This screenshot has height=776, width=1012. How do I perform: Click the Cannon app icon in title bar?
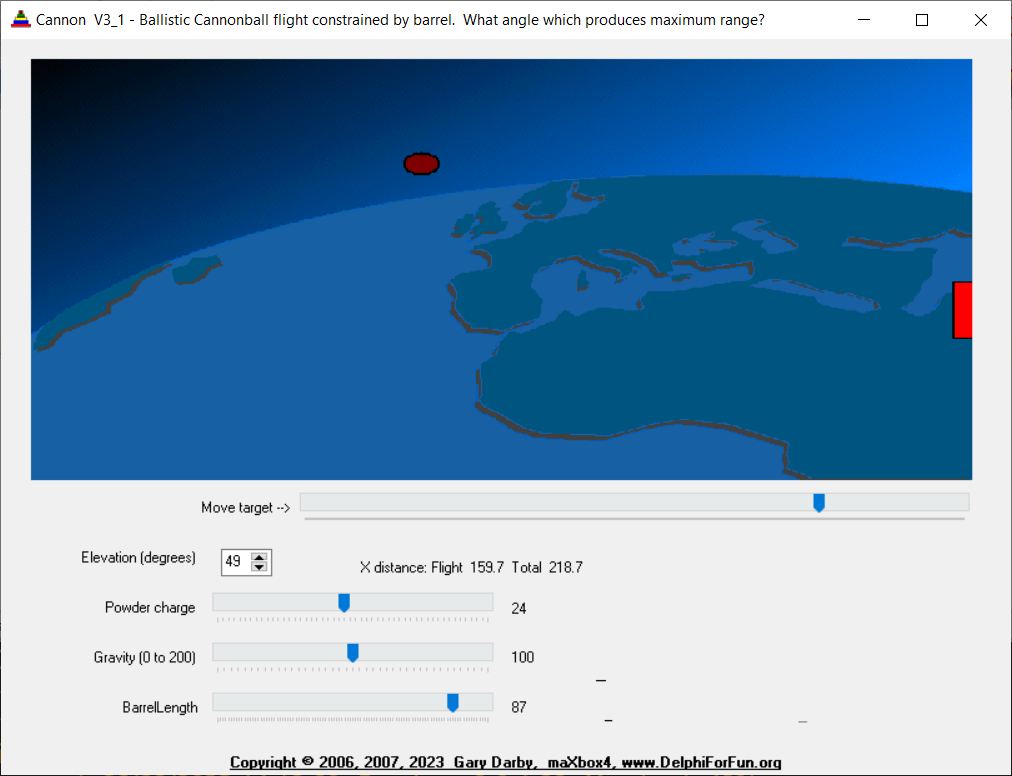pos(20,19)
